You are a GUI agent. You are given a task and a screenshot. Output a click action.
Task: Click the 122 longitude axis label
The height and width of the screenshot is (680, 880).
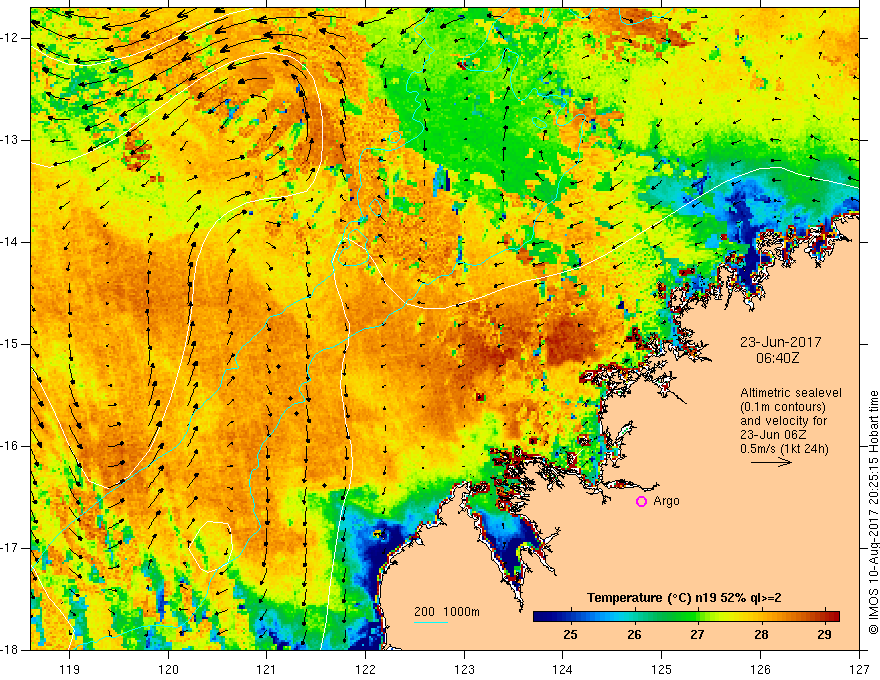pos(365,669)
